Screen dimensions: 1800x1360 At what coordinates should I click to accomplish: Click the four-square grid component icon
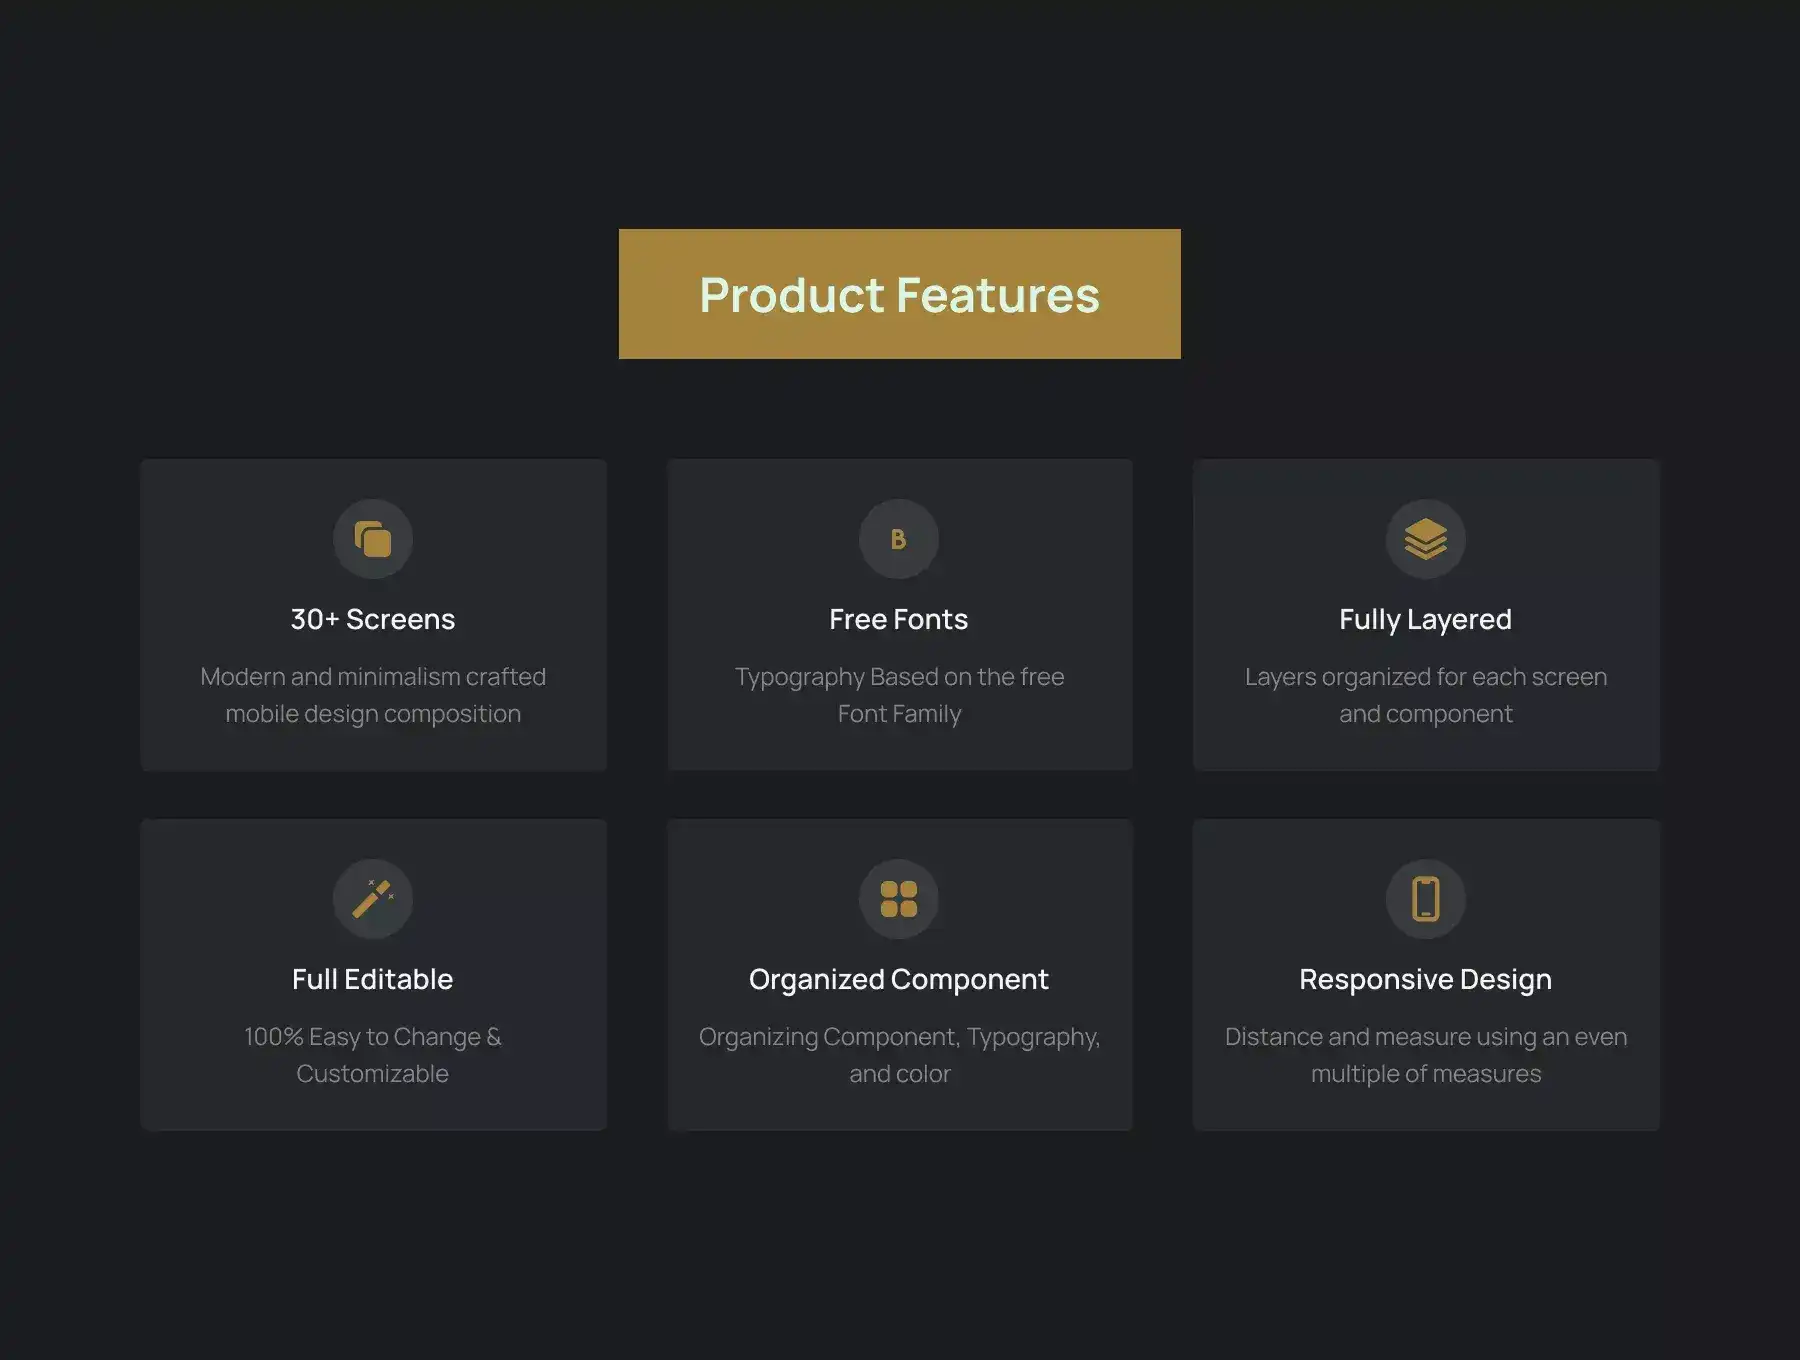tap(898, 899)
